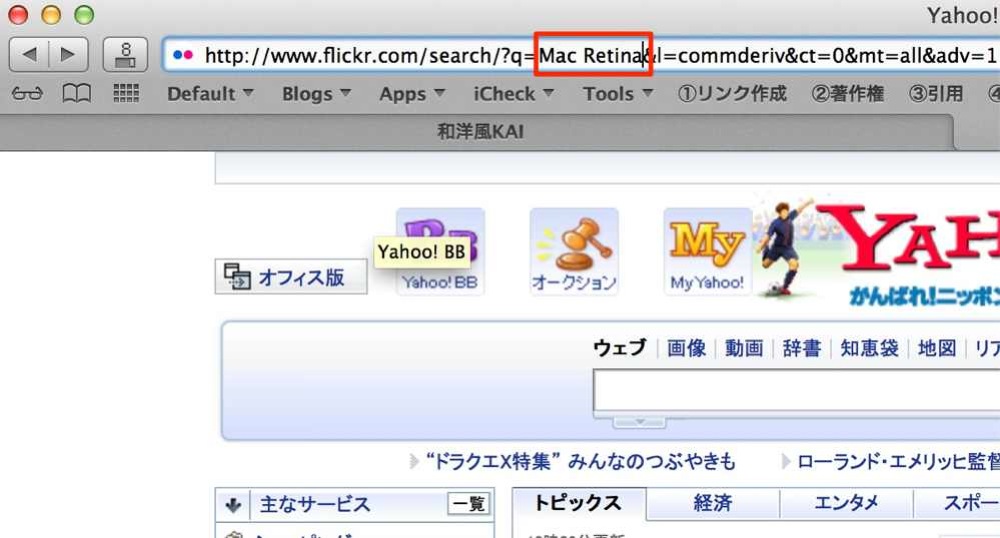Click the 主なサービス heading link
1000x538 pixels.
(x=314, y=505)
